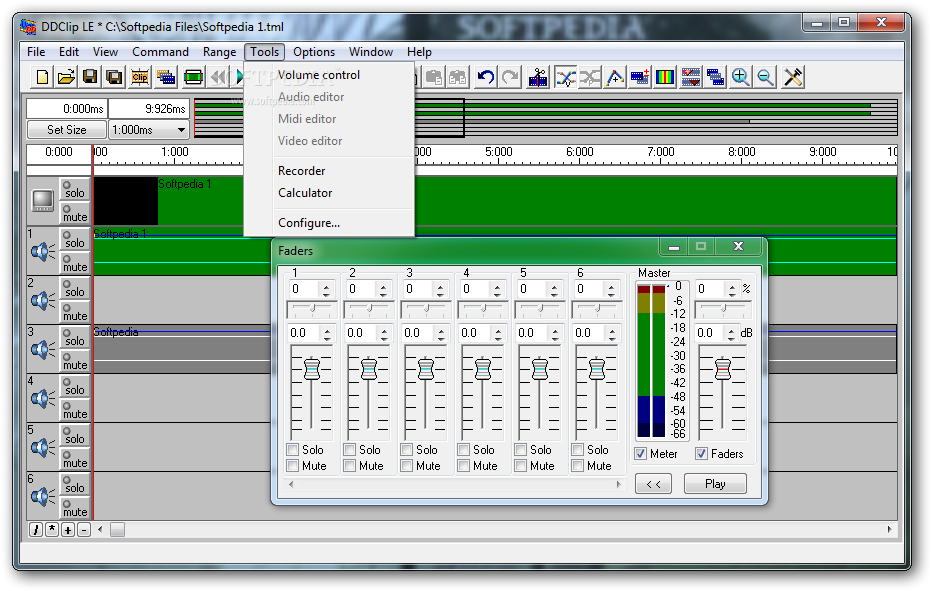Click the Save all double-floppy icon

(x=114, y=77)
